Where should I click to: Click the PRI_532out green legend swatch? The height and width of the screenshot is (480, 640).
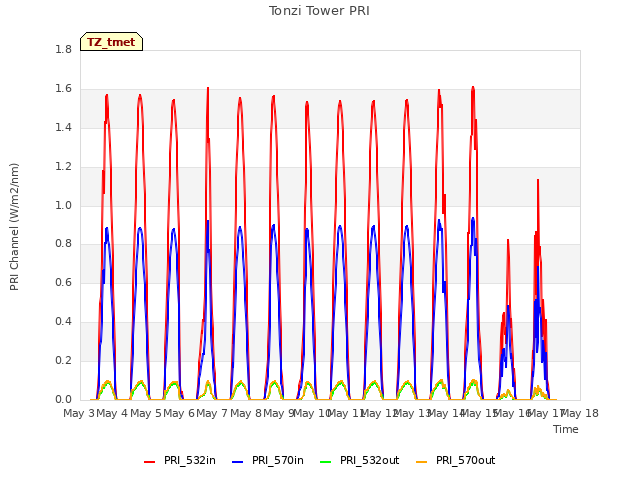tap(325, 462)
